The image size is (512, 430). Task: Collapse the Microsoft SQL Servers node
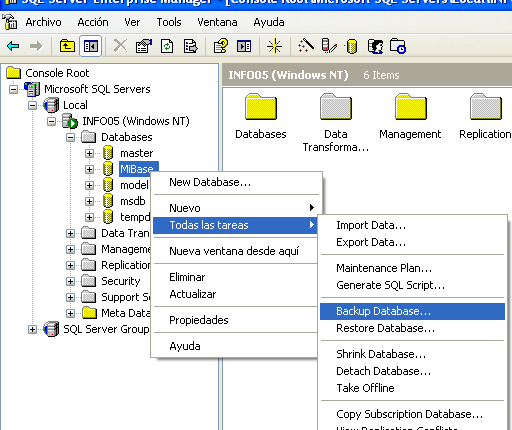pos(13,89)
